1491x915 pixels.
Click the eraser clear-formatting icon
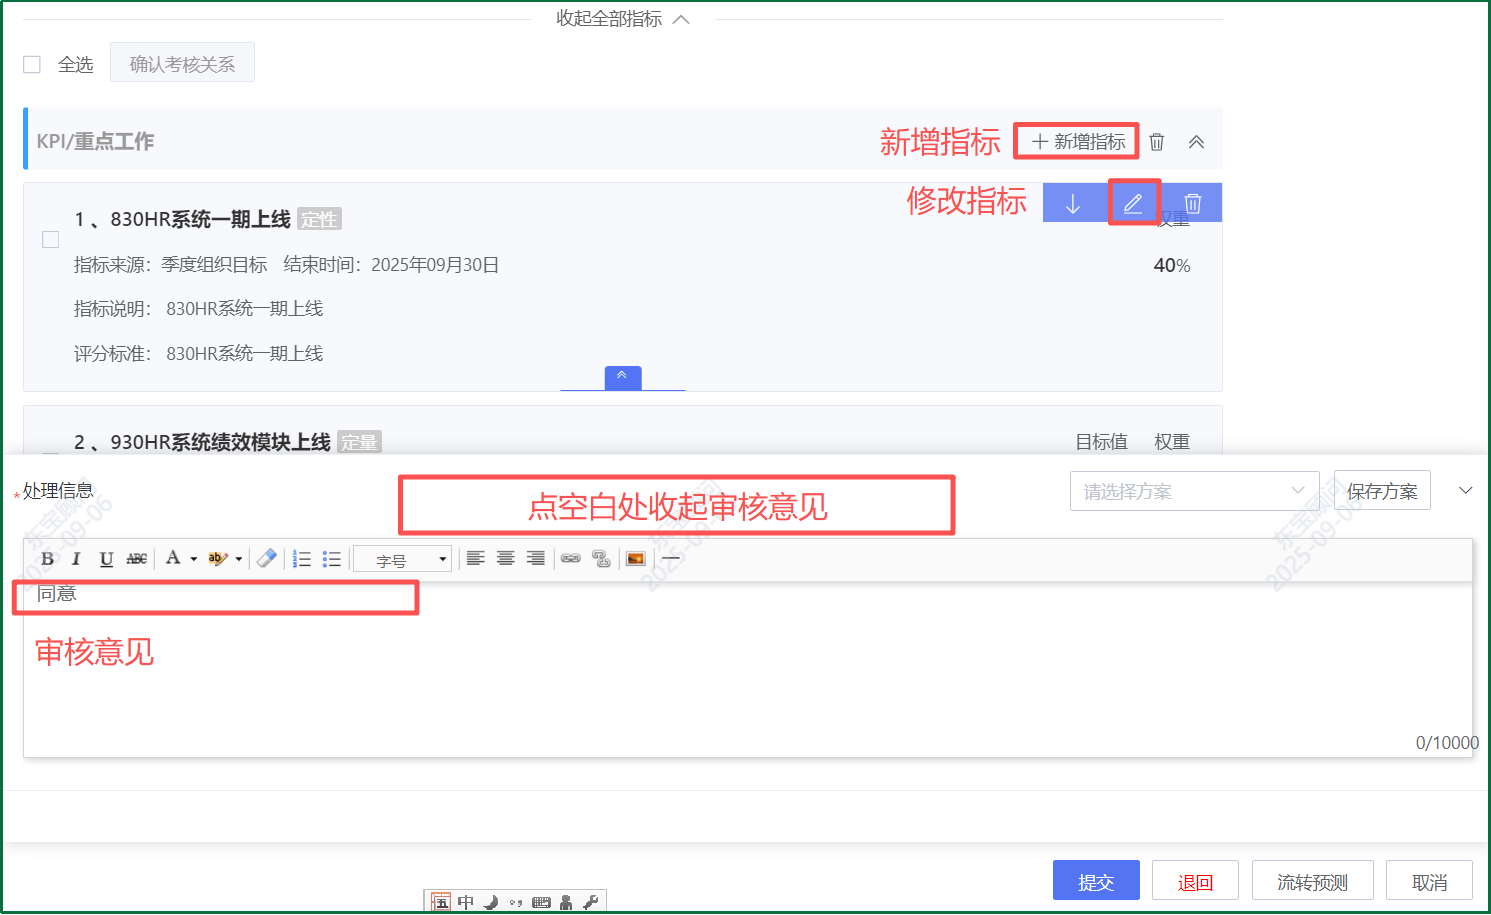point(267,559)
